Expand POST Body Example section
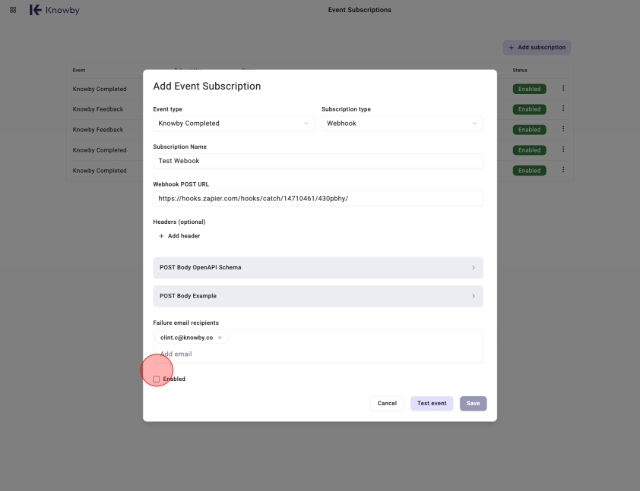The height and width of the screenshot is (491, 640). click(318, 296)
